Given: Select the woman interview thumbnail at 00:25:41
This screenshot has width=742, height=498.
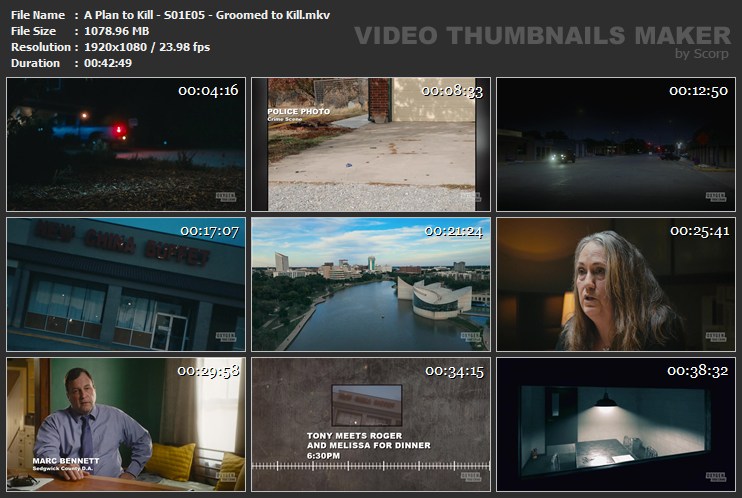Looking at the screenshot, I should tap(616, 285).
